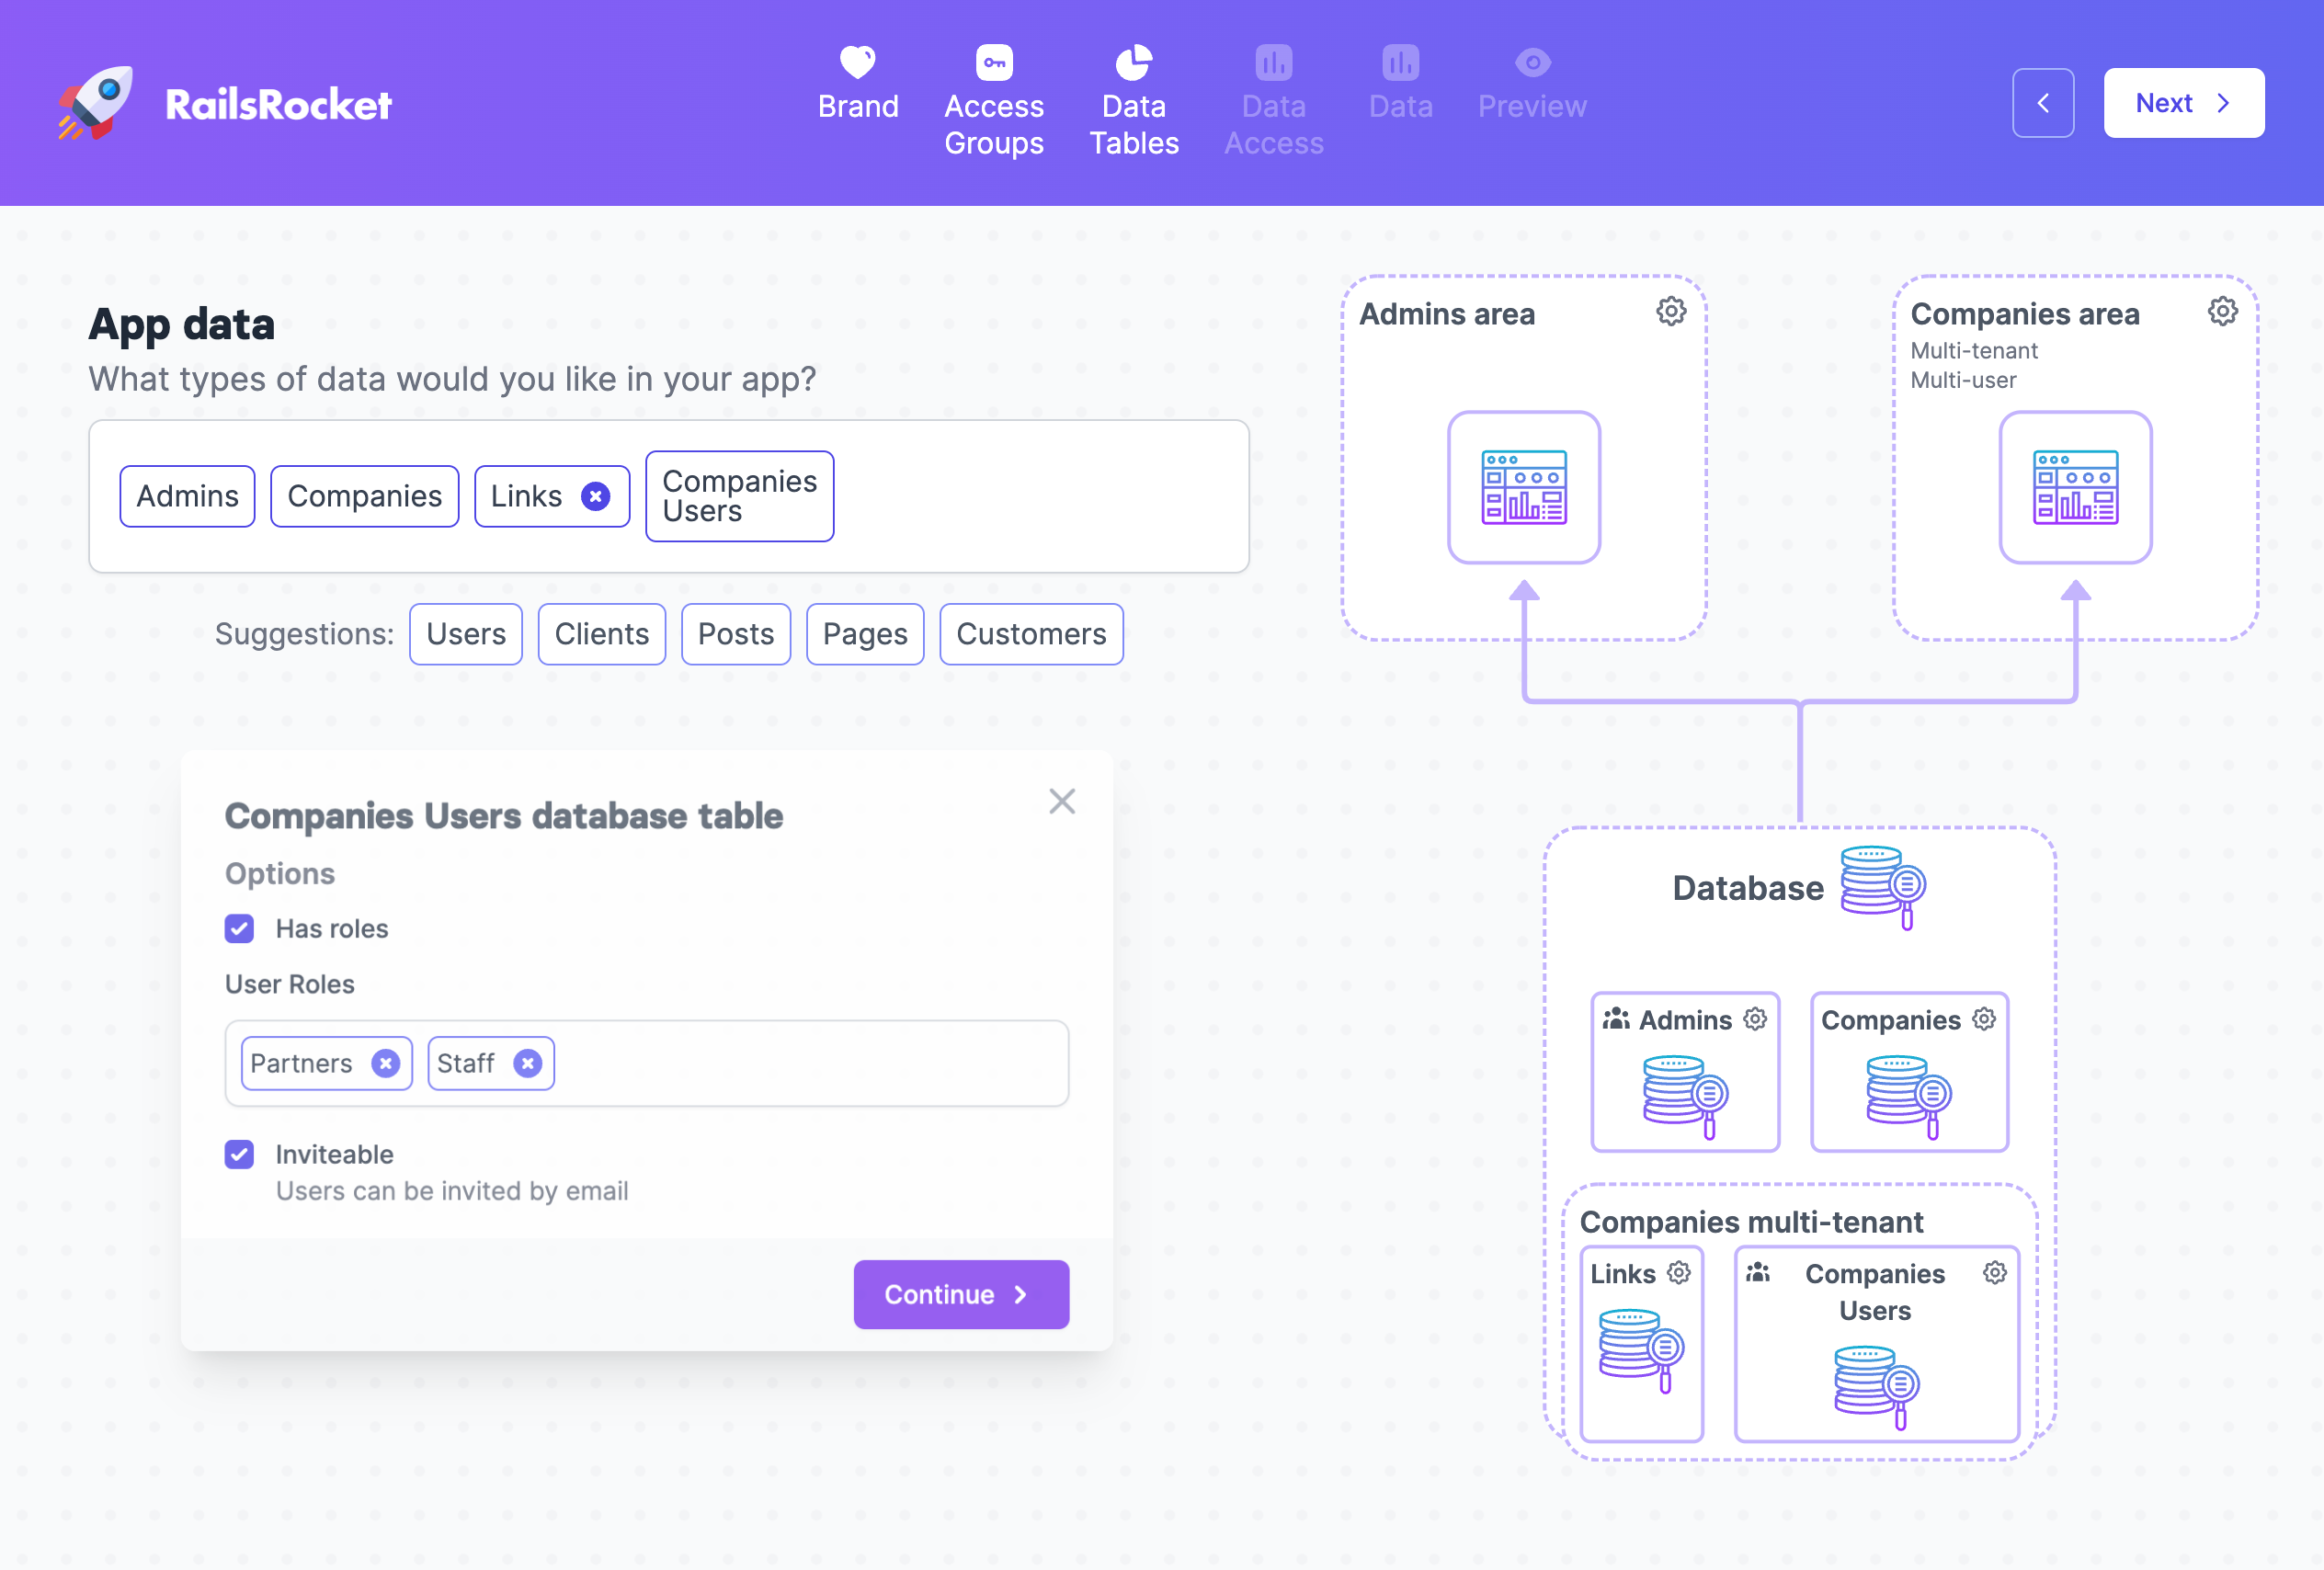The height and width of the screenshot is (1570, 2324).
Task: Open Links table settings gear
Action: click(x=1679, y=1272)
